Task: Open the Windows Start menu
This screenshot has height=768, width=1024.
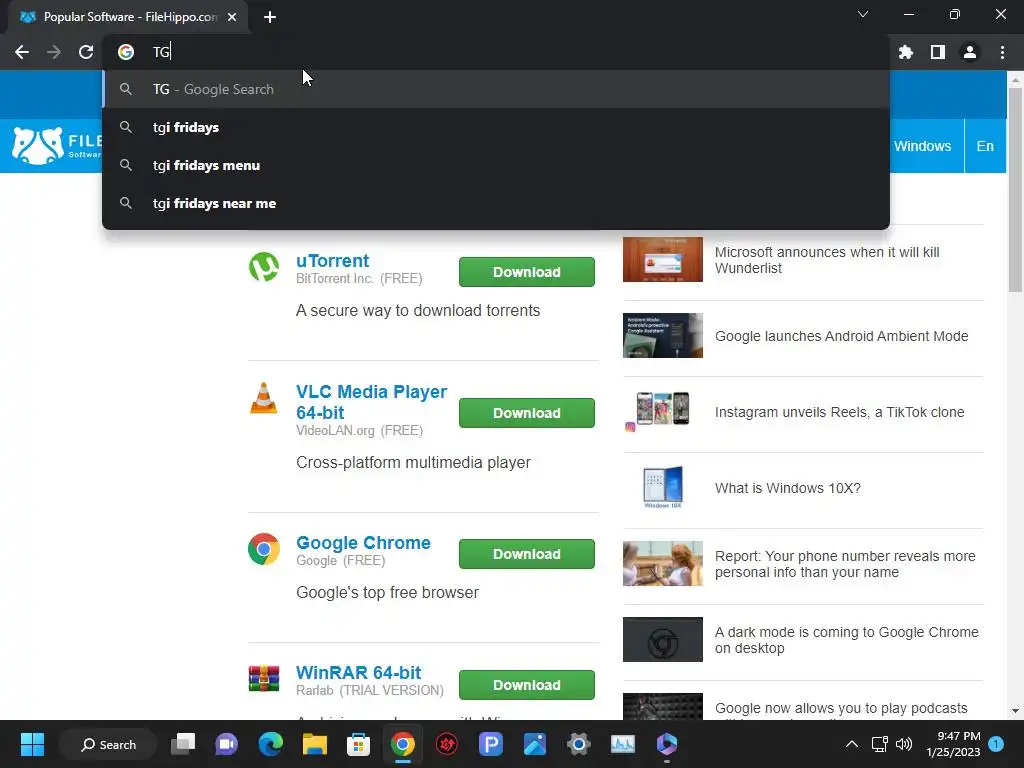Action: pos(32,744)
